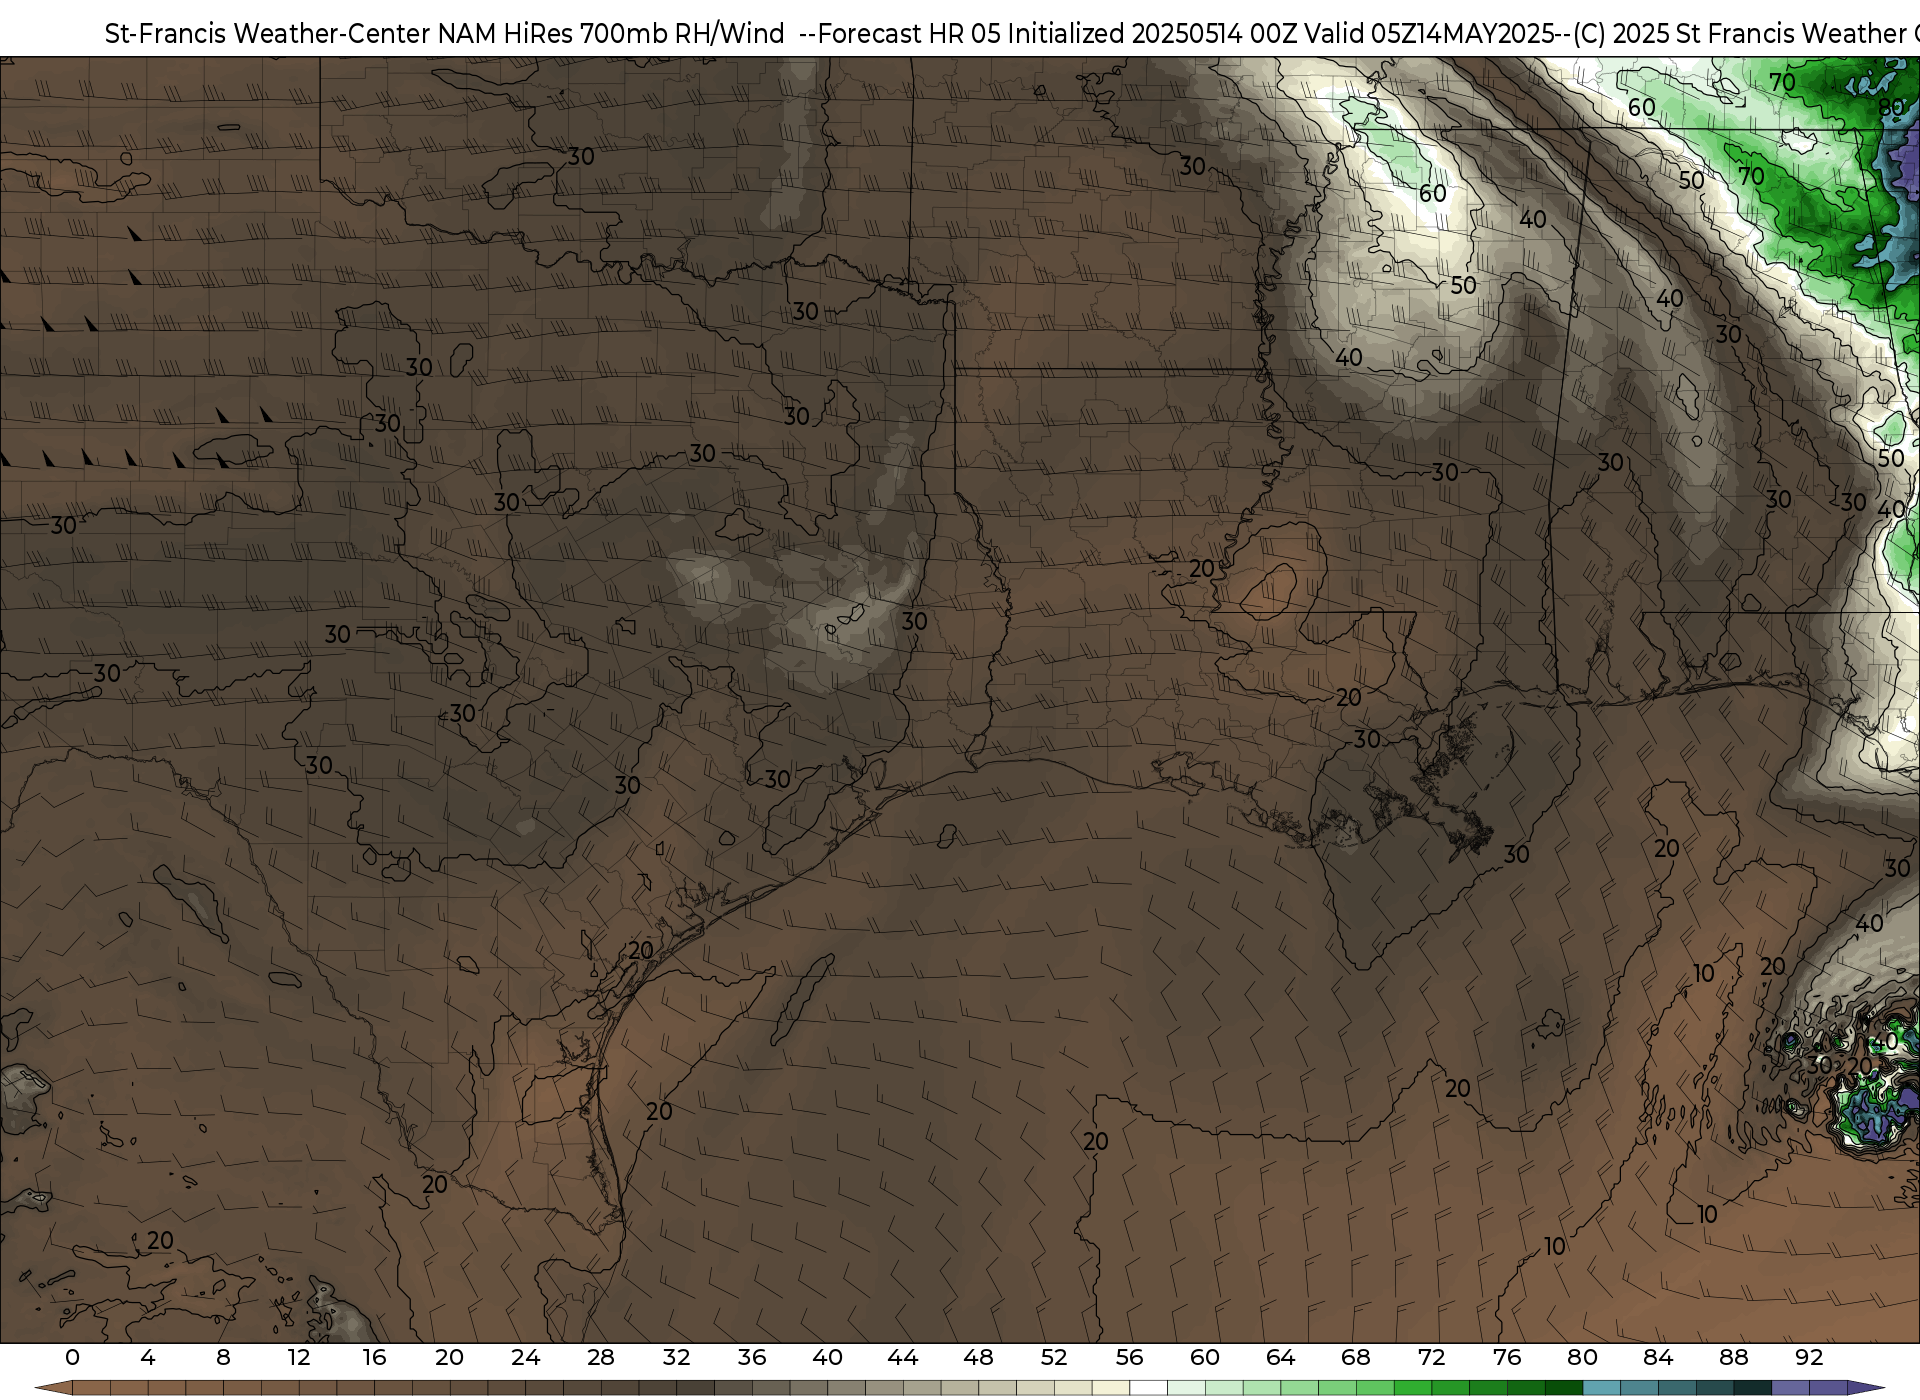Click the color legend tick label "72"
Viewport: 1920px width, 1400px height.
tap(1431, 1357)
